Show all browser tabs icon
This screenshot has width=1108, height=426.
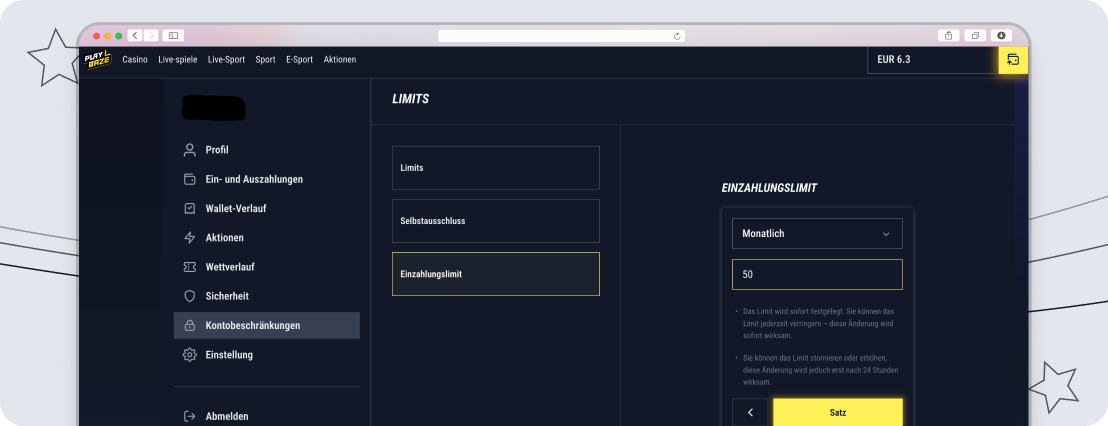pos(975,35)
